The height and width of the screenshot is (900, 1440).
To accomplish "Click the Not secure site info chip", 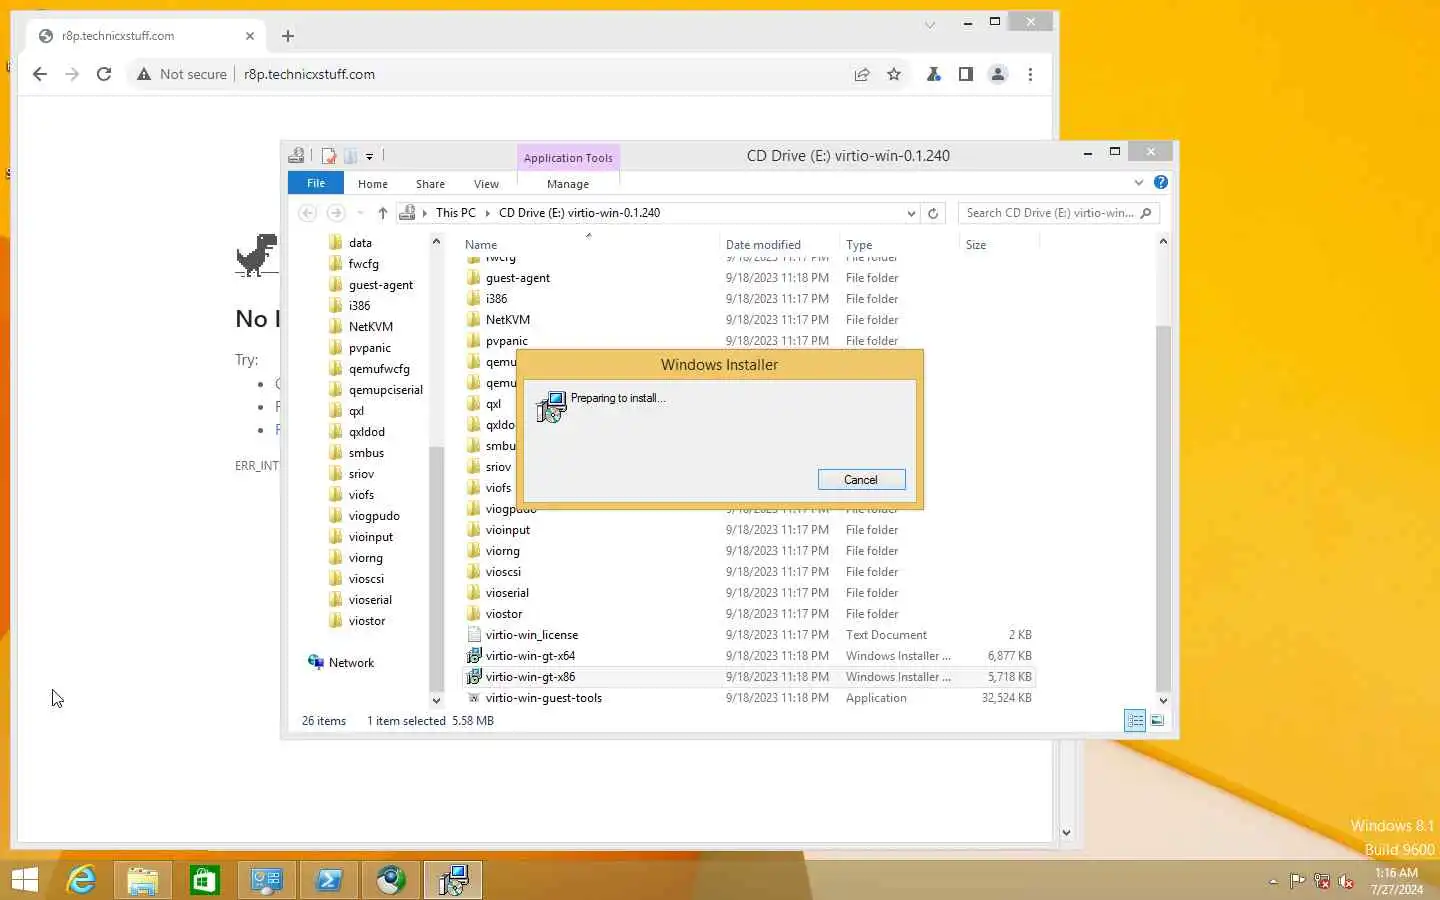I will (182, 74).
